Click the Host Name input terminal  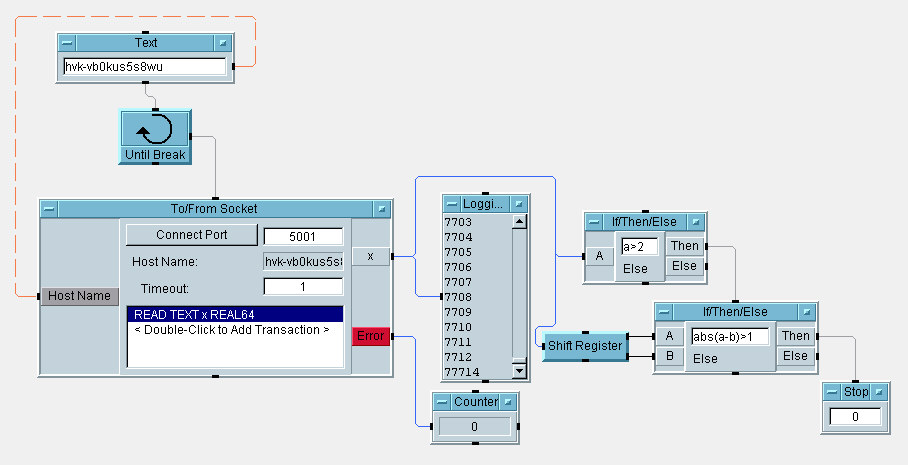(79, 296)
